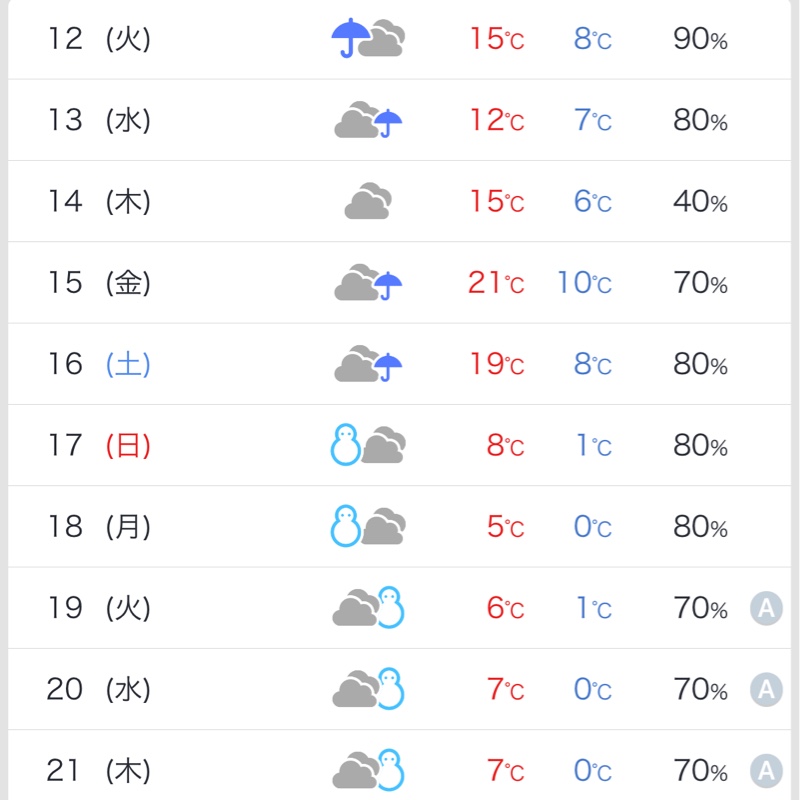Tap the A reliability badge on day 20
The height and width of the screenshot is (800, 800).
pos(766,689)
